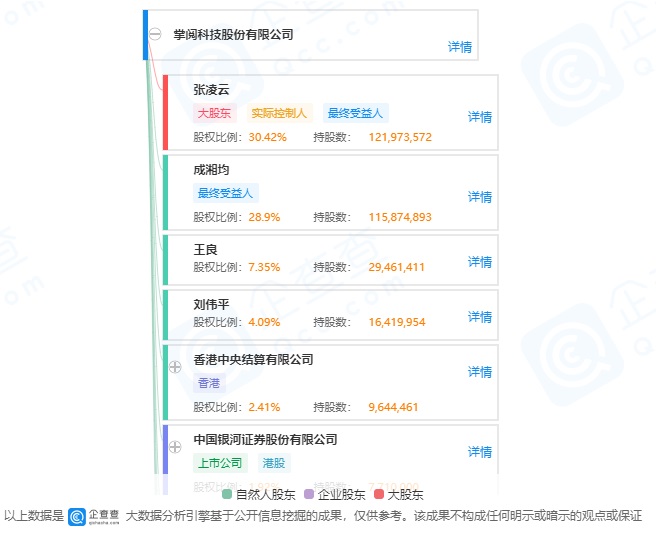
Task: Expand the 中国银河证券股份有限公司 node
Action: [x=175, y=447]
